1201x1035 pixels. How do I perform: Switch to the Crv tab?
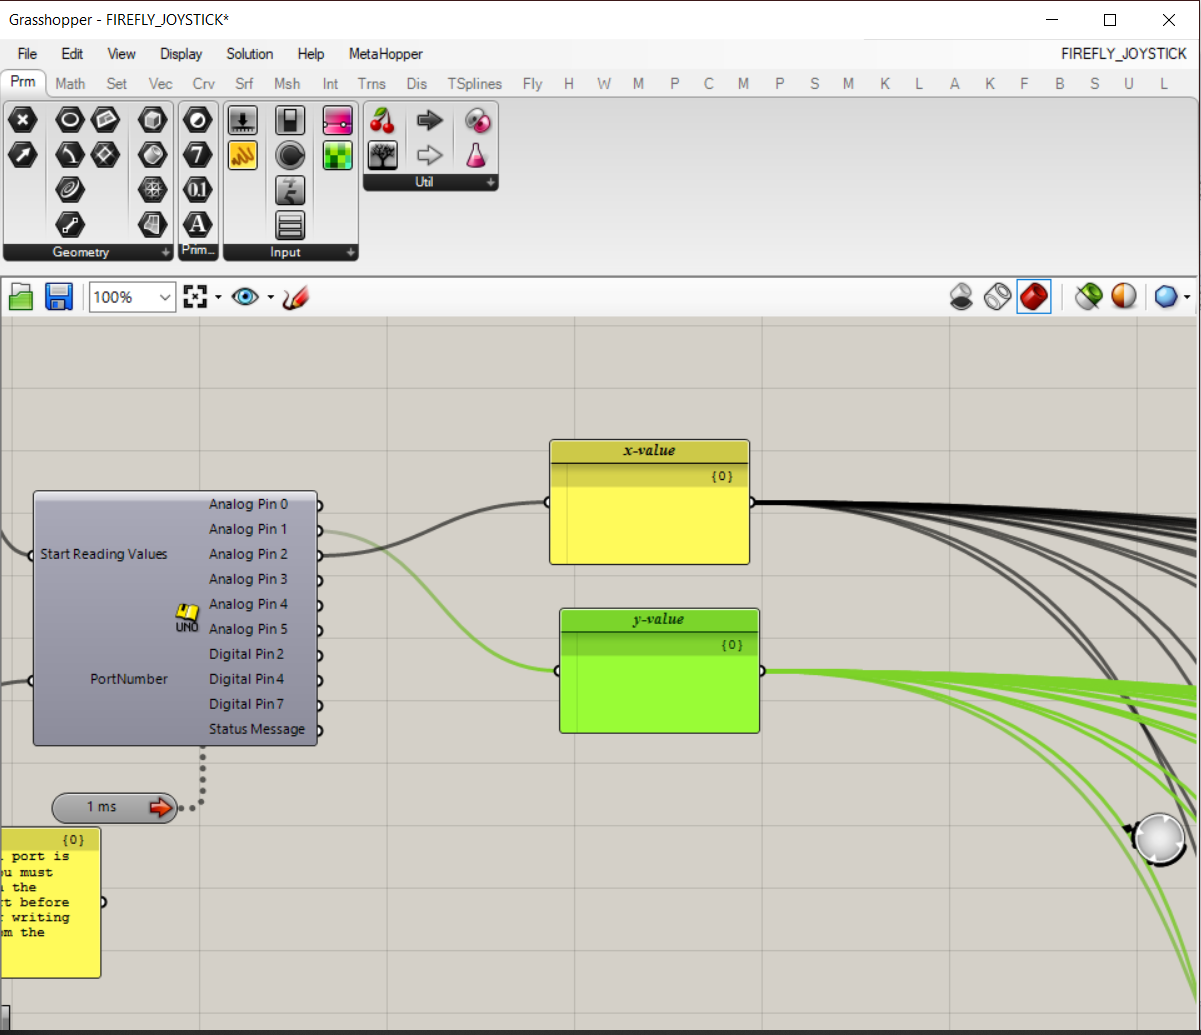(x=204, y=84)
